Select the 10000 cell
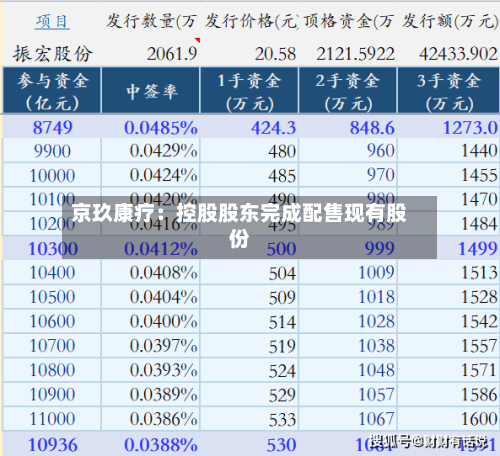 (x=52, y=175)
